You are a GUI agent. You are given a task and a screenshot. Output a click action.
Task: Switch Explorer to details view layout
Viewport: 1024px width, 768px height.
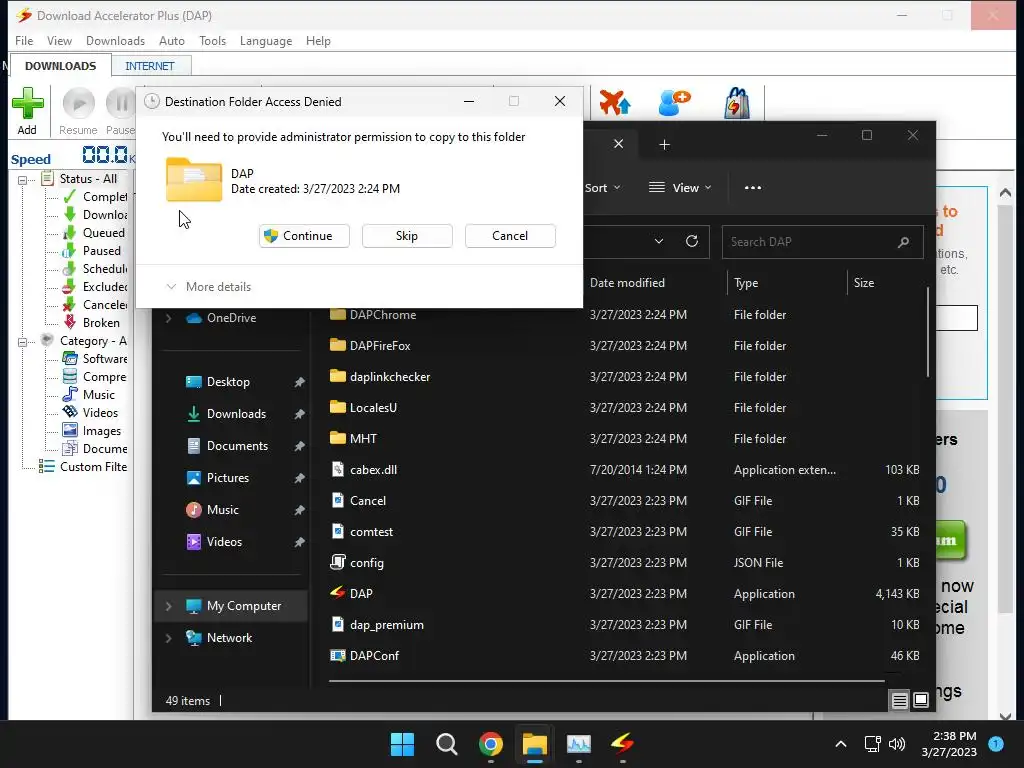[899, 701]
